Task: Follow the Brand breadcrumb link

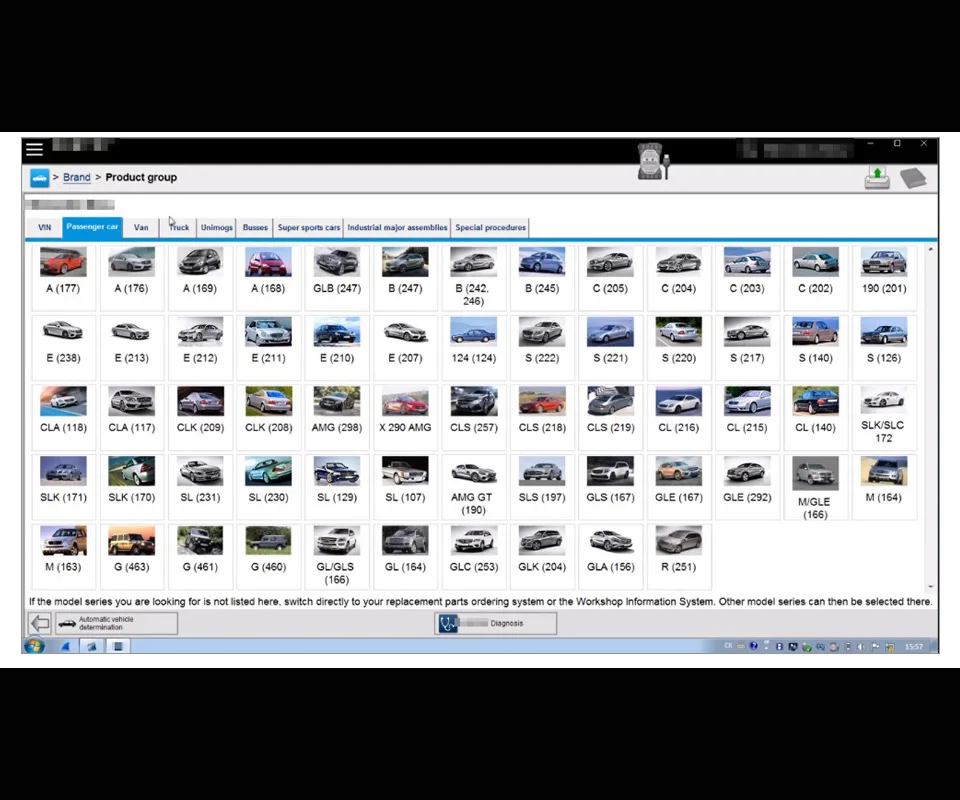Action: click(77, 178)
